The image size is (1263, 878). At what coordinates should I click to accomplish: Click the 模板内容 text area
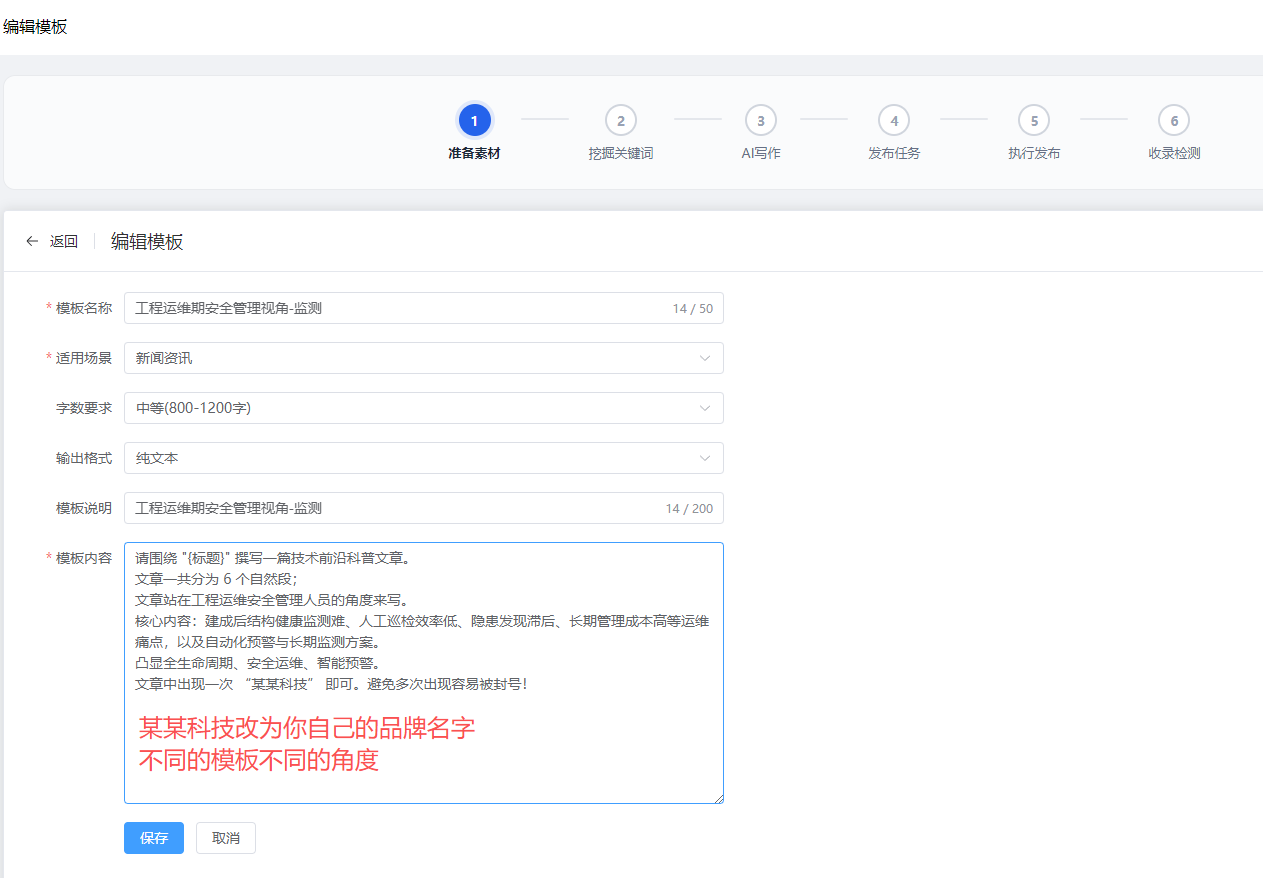pyautogui.click(x=423, y=670)
